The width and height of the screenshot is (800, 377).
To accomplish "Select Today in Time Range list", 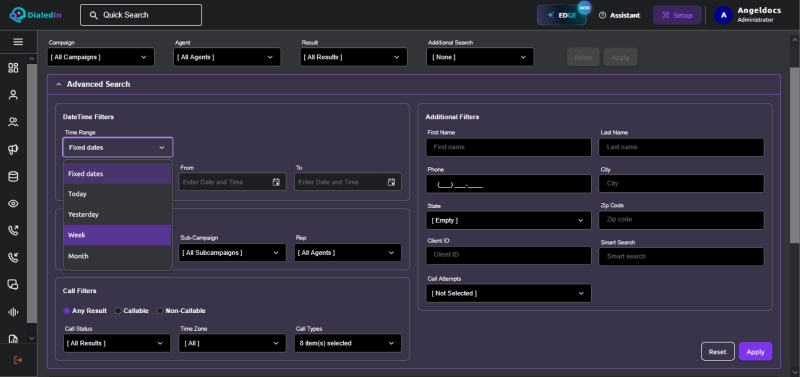I will click(x=117, y=194).
